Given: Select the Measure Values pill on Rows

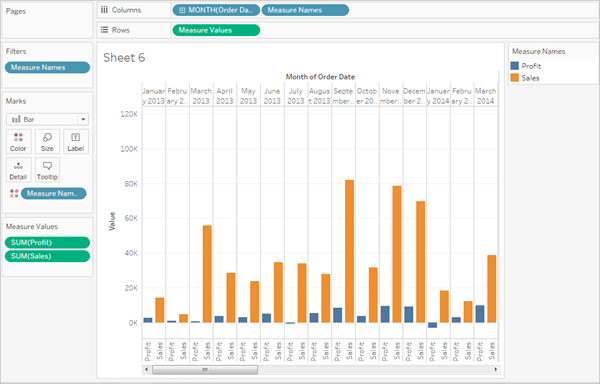Looking at the screenshot, I should click(x=216, y=30).
